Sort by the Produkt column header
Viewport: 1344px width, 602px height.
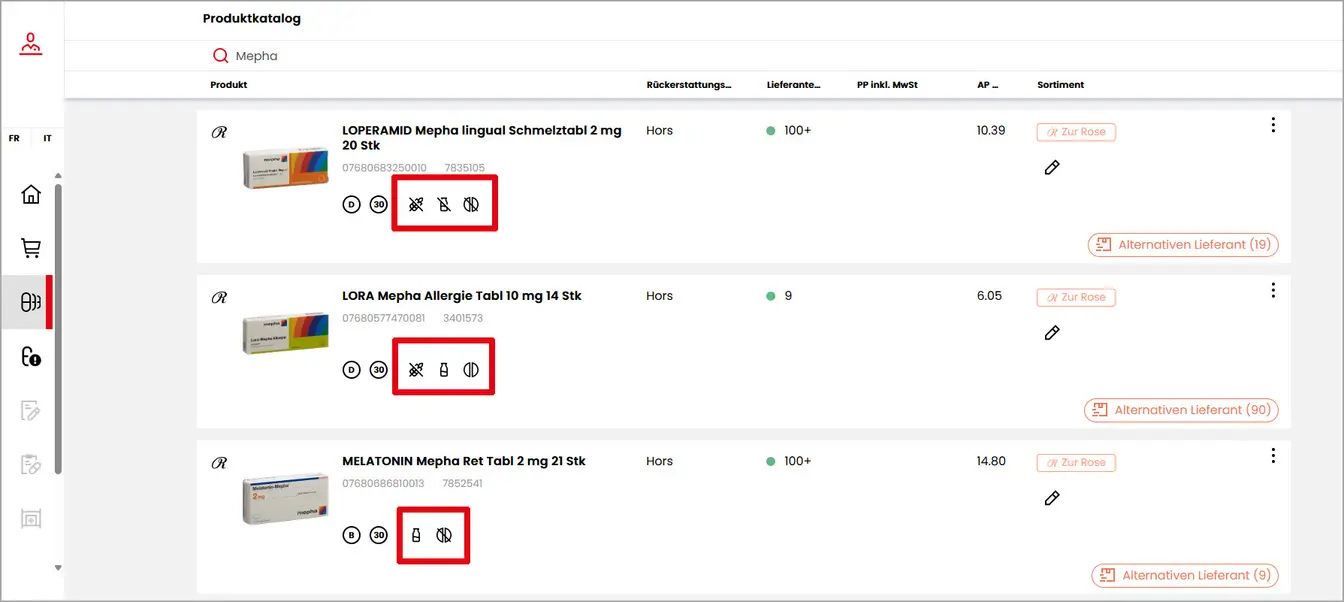(x=229, y=85)
